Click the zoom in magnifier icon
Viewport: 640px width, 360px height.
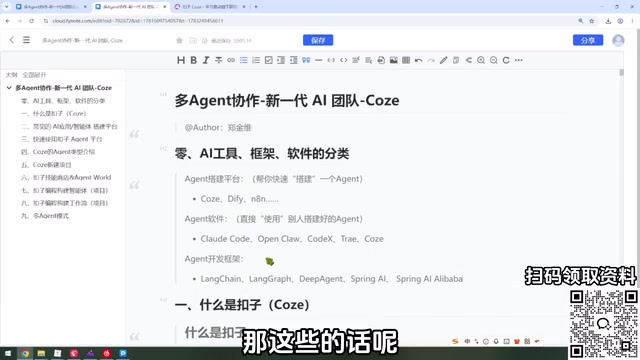click(x=481, y=60)
